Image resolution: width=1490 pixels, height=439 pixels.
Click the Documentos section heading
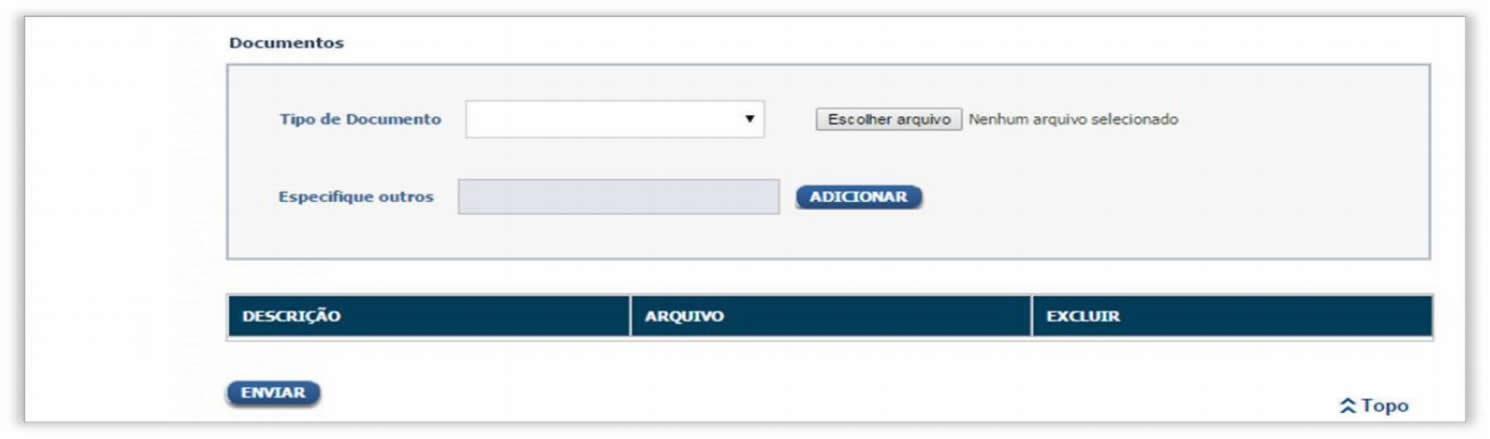(286, 43)
